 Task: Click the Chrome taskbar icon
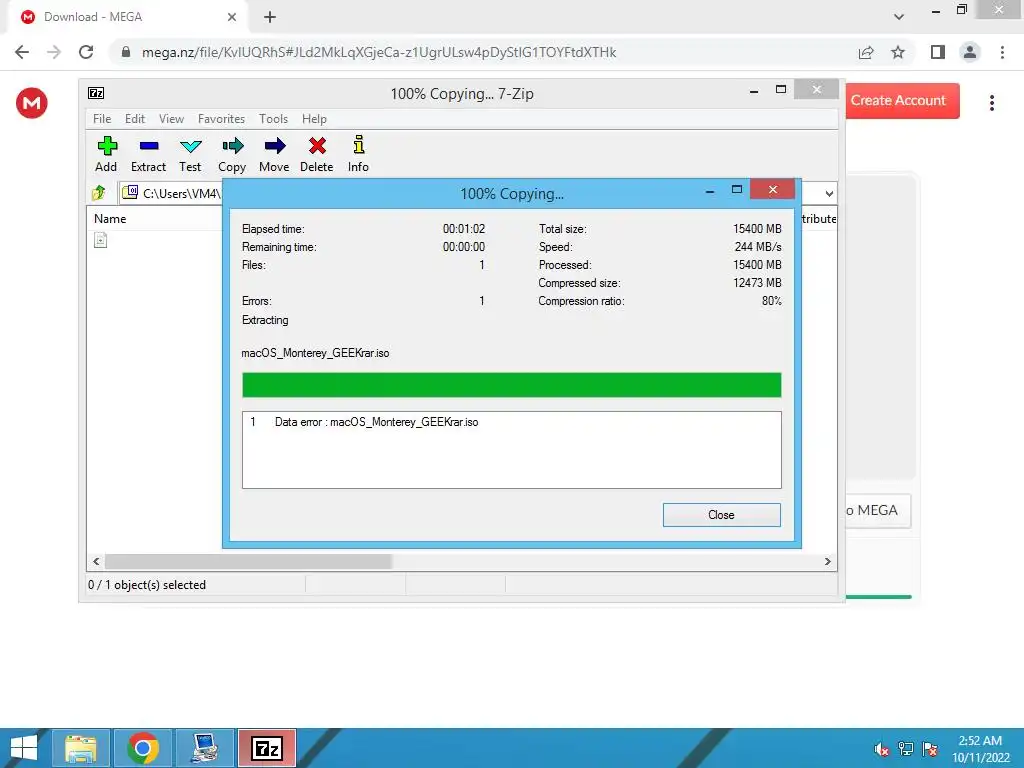(143, 748)
